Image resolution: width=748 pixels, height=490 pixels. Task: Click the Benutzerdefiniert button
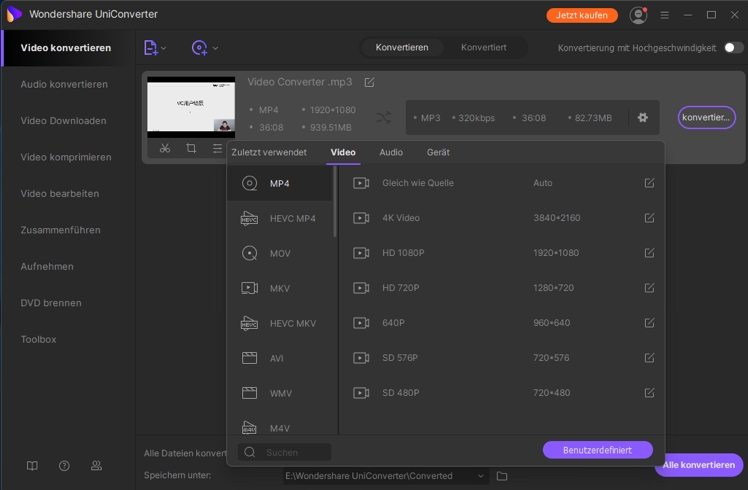tap(597, 450)
